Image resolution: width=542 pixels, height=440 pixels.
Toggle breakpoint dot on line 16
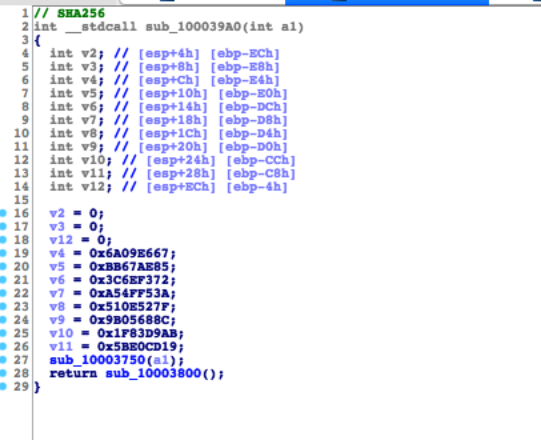(x=3, y=213)
